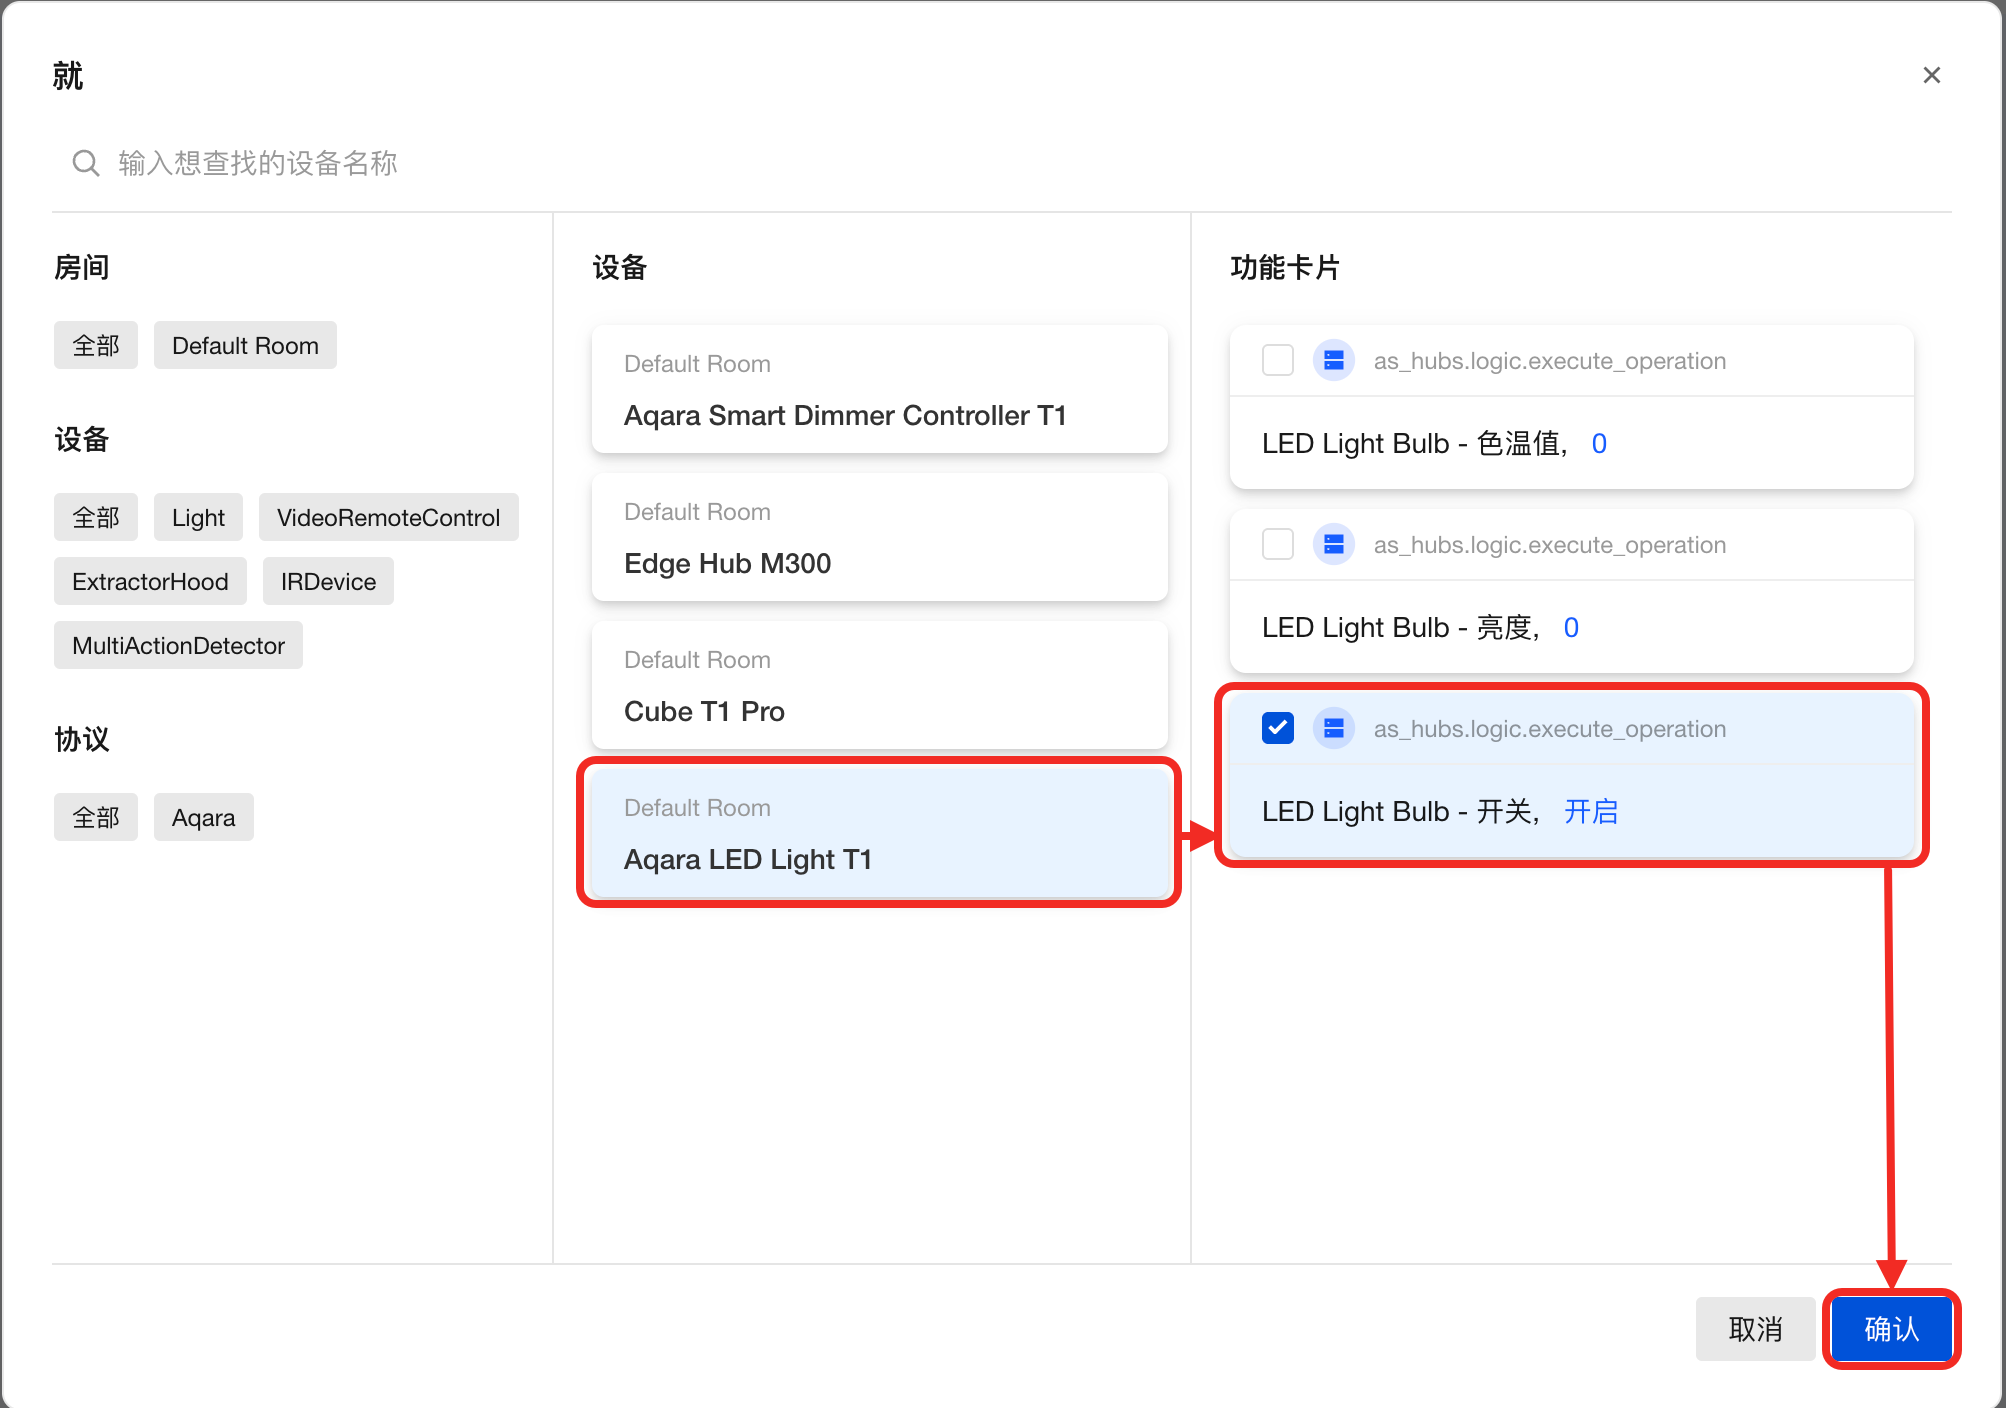The image size is (2006, 1408).
Task: Select IRDevice filter tag
Action: (x=328, y=581)
